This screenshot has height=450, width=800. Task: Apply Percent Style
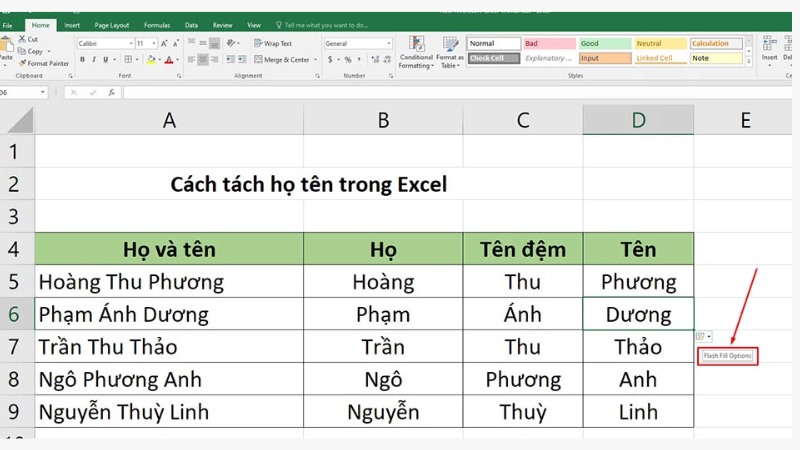point(348,60)
